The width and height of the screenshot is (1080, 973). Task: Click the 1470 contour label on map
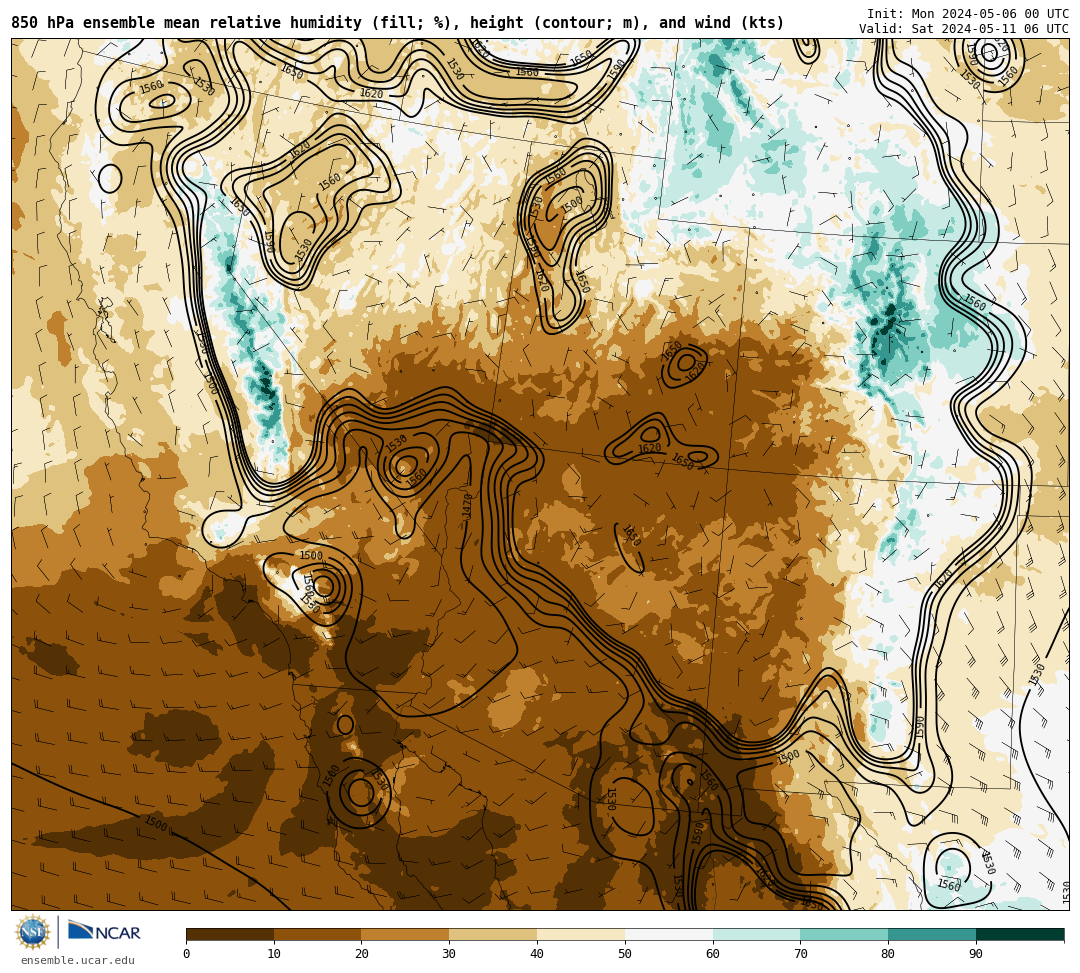point(468,506)
